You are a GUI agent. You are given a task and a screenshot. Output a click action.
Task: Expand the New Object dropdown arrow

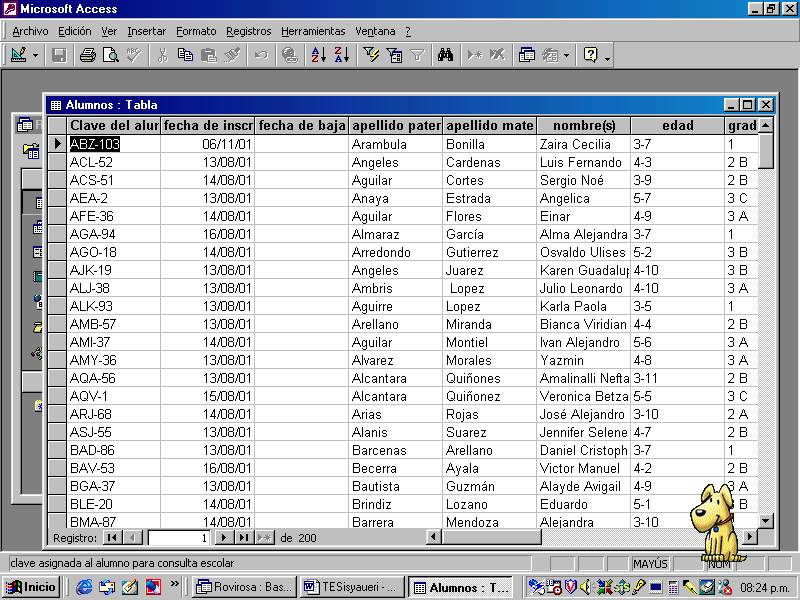tap(567, 55)
